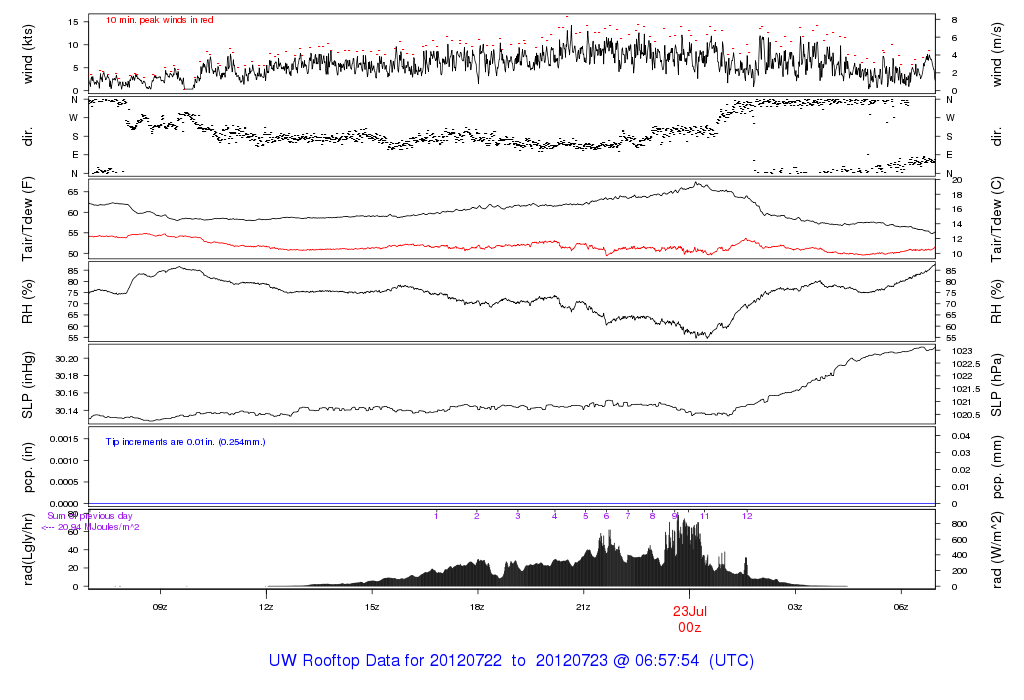The width and height of the screenshot is (1024, 700).
Task: Click the '10 min. peak winds in red' note
Action: tap(159, 20)
